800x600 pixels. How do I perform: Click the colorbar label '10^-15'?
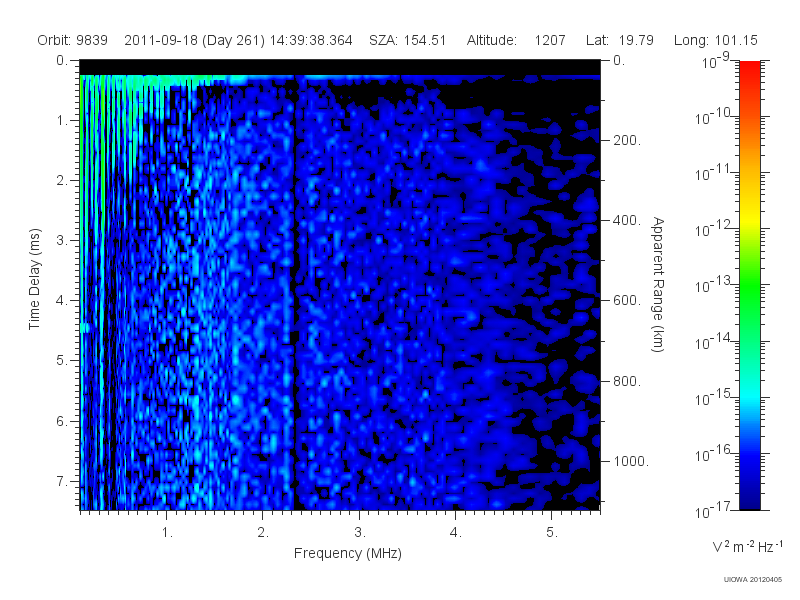click(x=714, y=398)
